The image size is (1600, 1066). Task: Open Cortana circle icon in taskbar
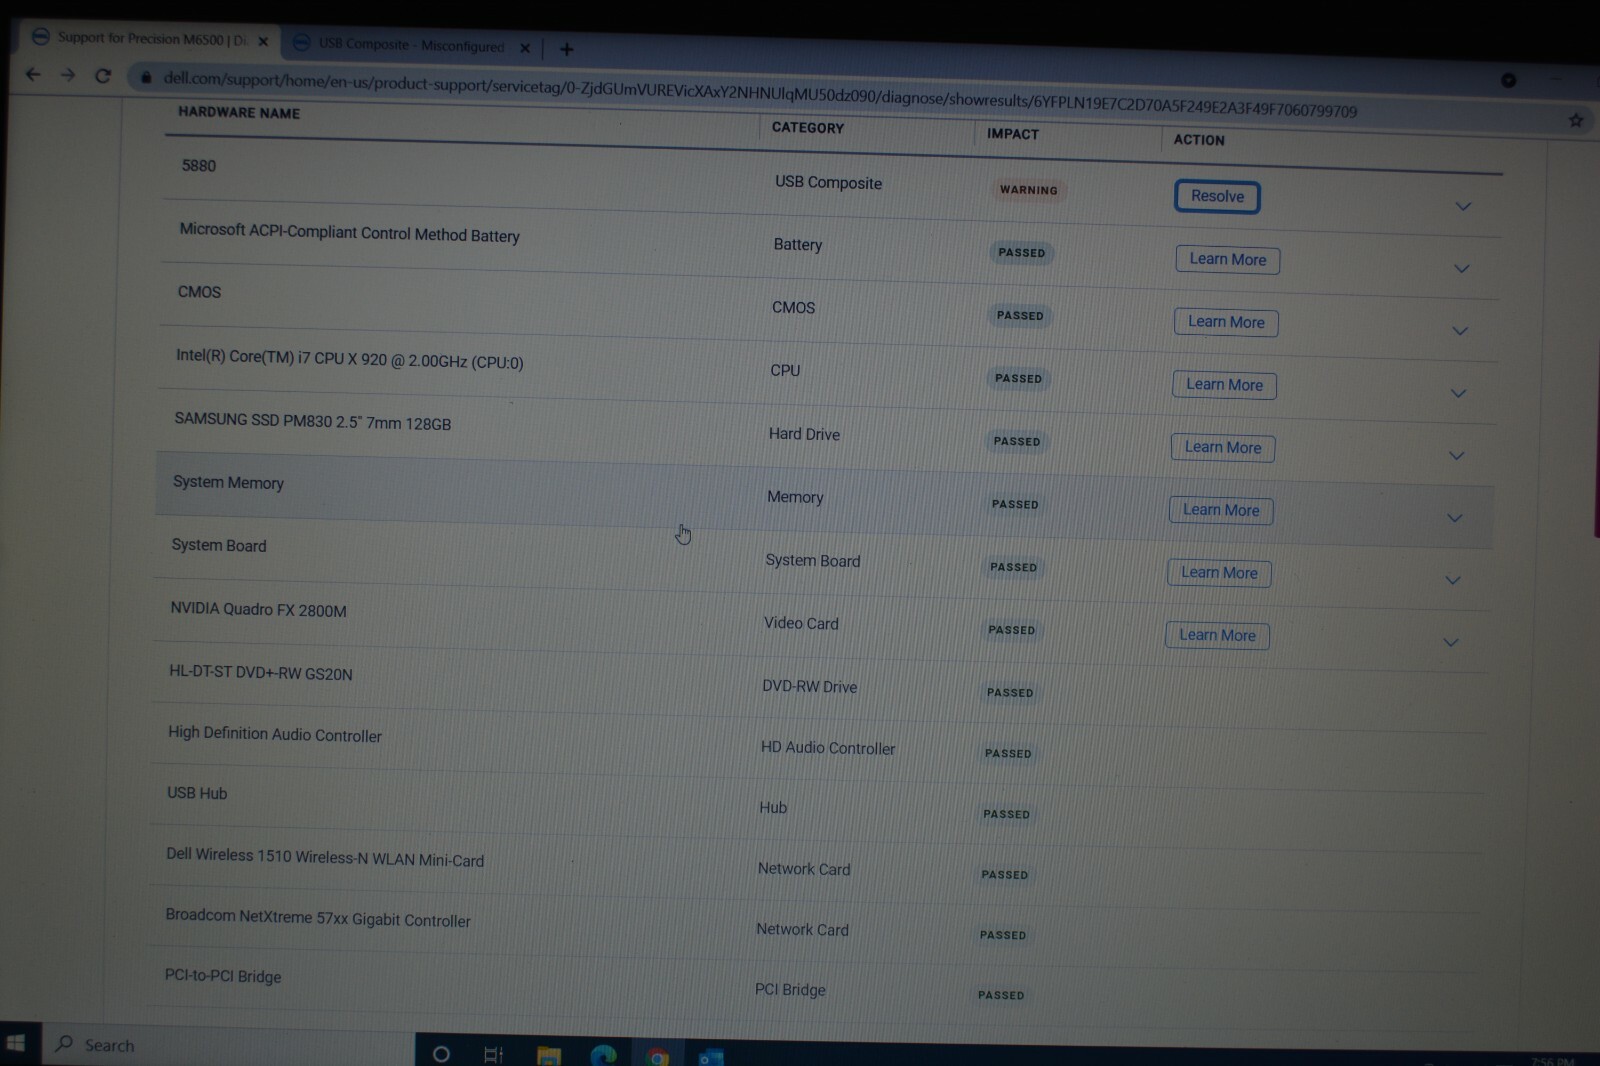(x=440, y=1054)
